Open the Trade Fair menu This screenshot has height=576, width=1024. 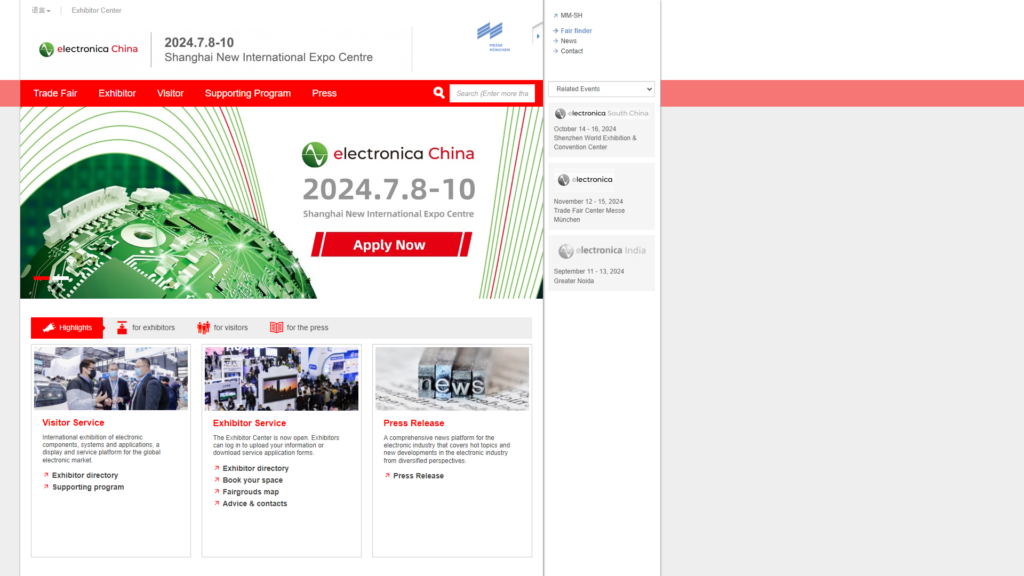click(x=55, y=93)
